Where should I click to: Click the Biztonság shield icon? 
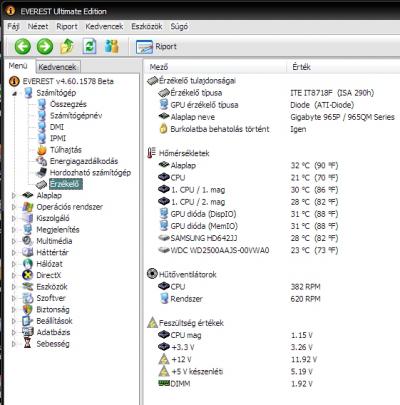pyautogui.click(x=27, y=310)
